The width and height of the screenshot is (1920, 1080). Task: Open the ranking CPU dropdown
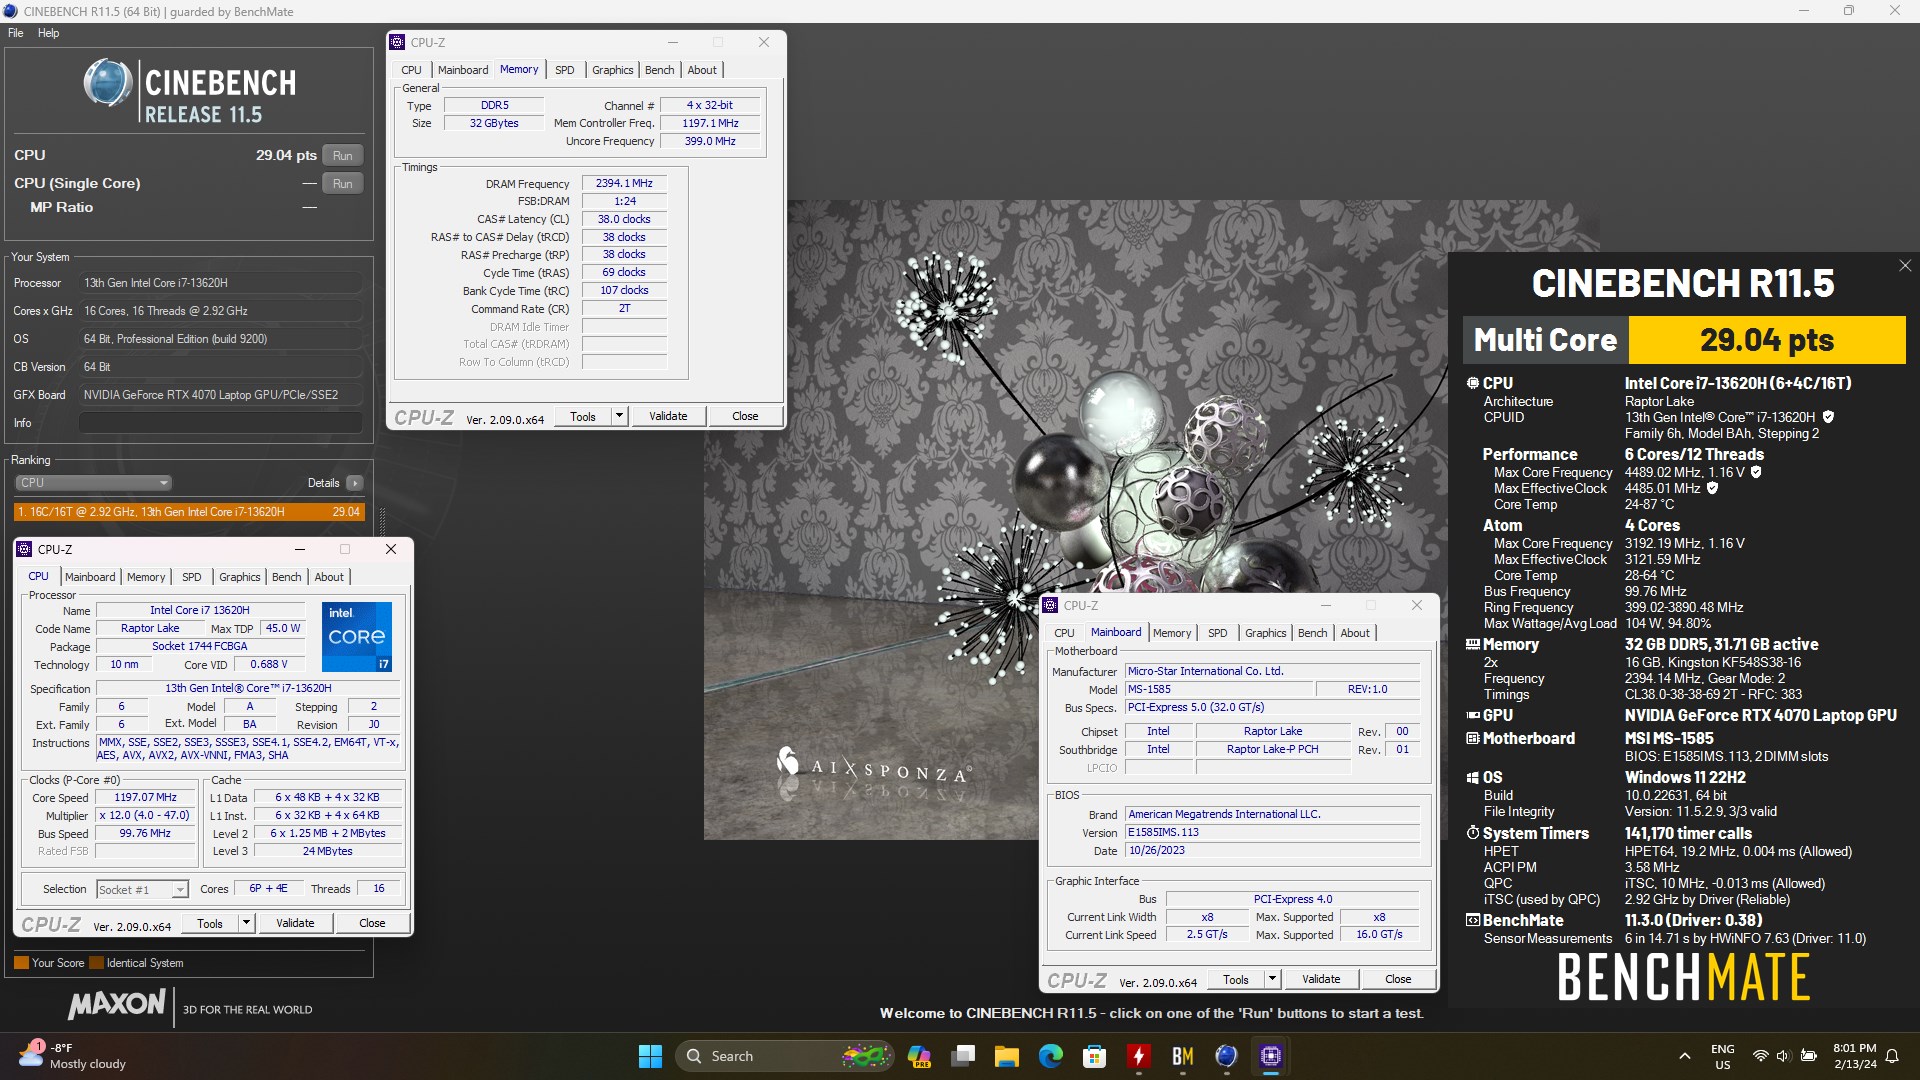coord(93,483)
